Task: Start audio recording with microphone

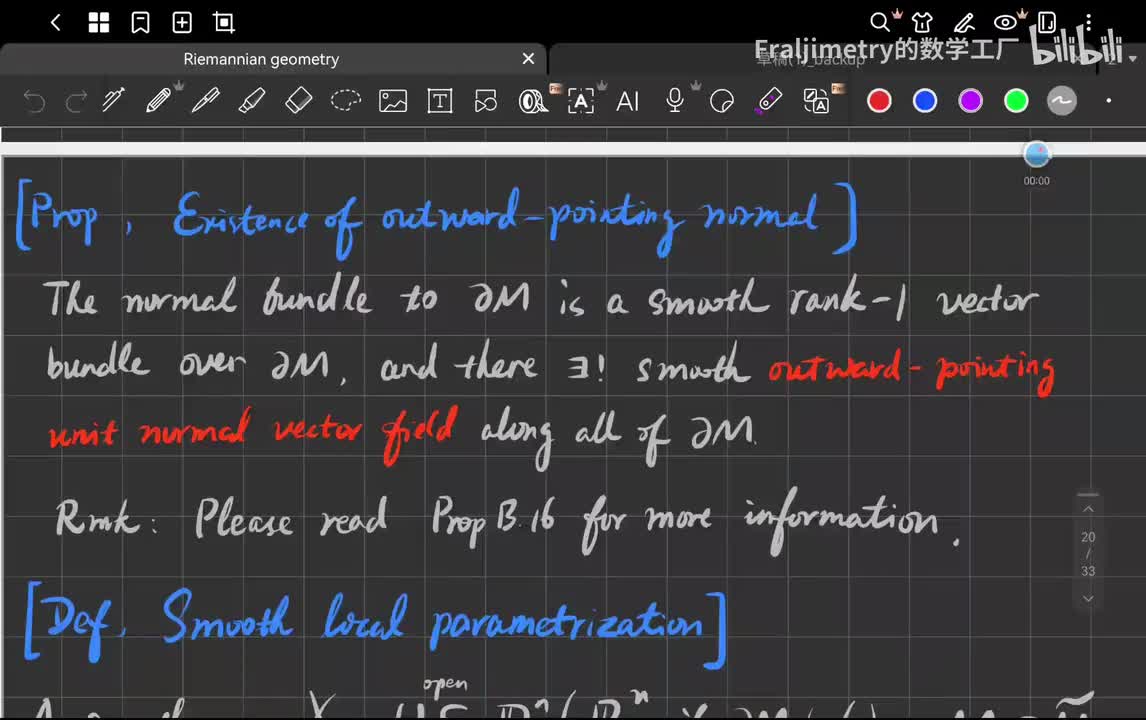Action: 675,100
